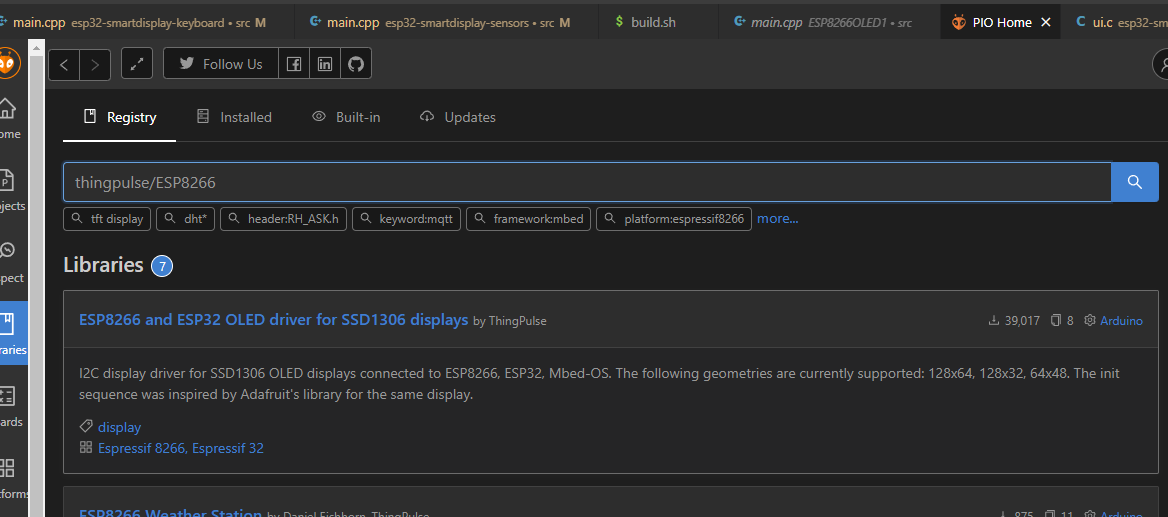Open ESP8266 and ESP32 OLED driver library

273,320
